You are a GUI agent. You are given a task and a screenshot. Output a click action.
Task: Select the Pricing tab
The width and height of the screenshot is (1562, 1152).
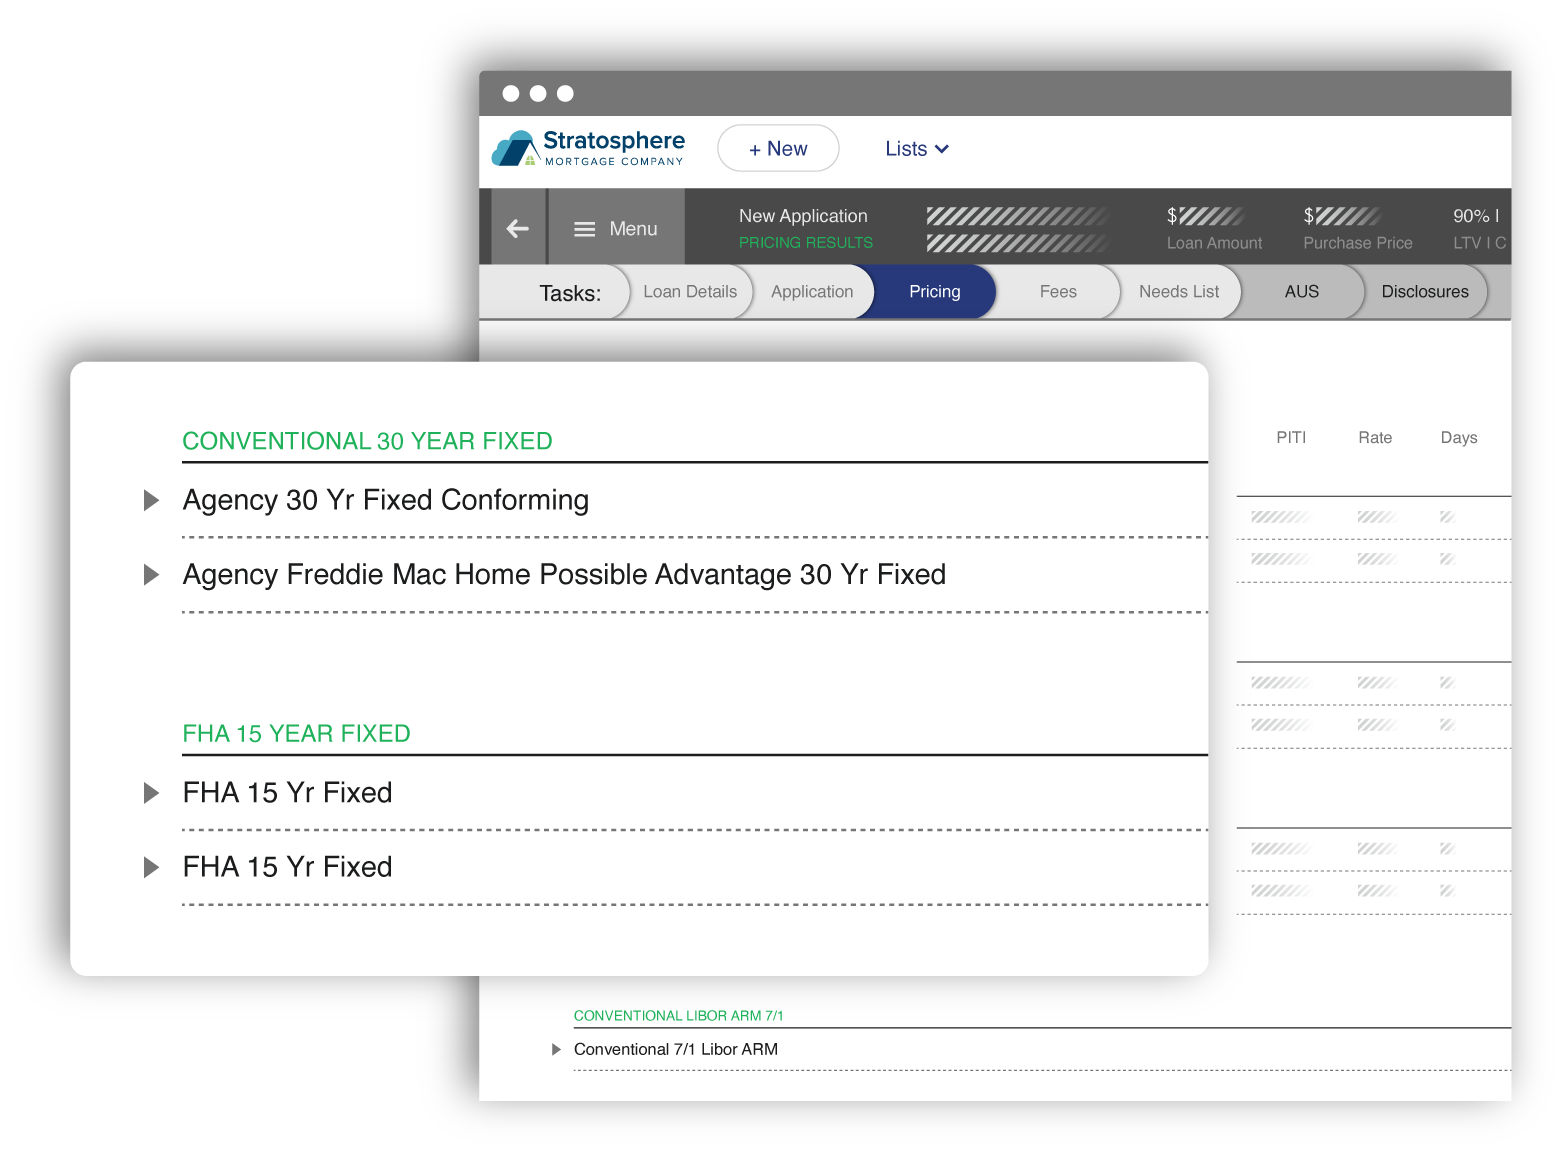[x=933, y=291]
